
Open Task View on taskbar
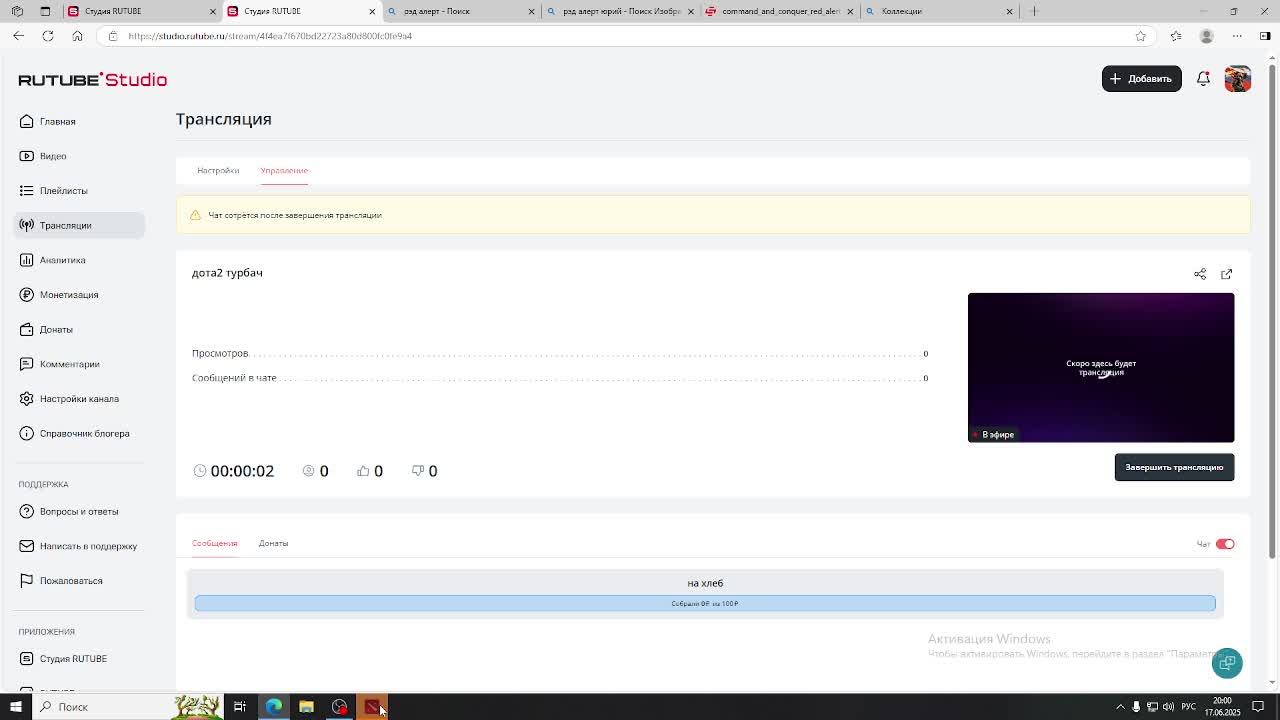(x=240, y=707)
